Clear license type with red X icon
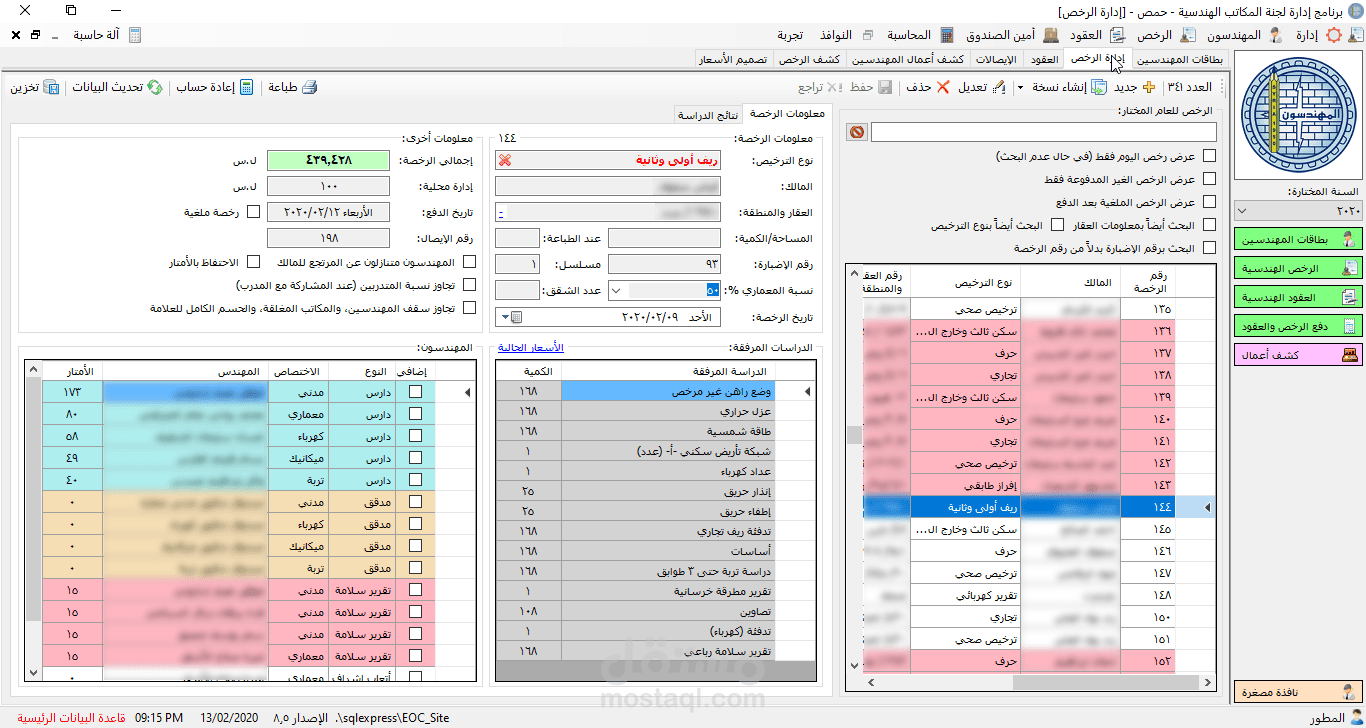 (x=505, y=160)
